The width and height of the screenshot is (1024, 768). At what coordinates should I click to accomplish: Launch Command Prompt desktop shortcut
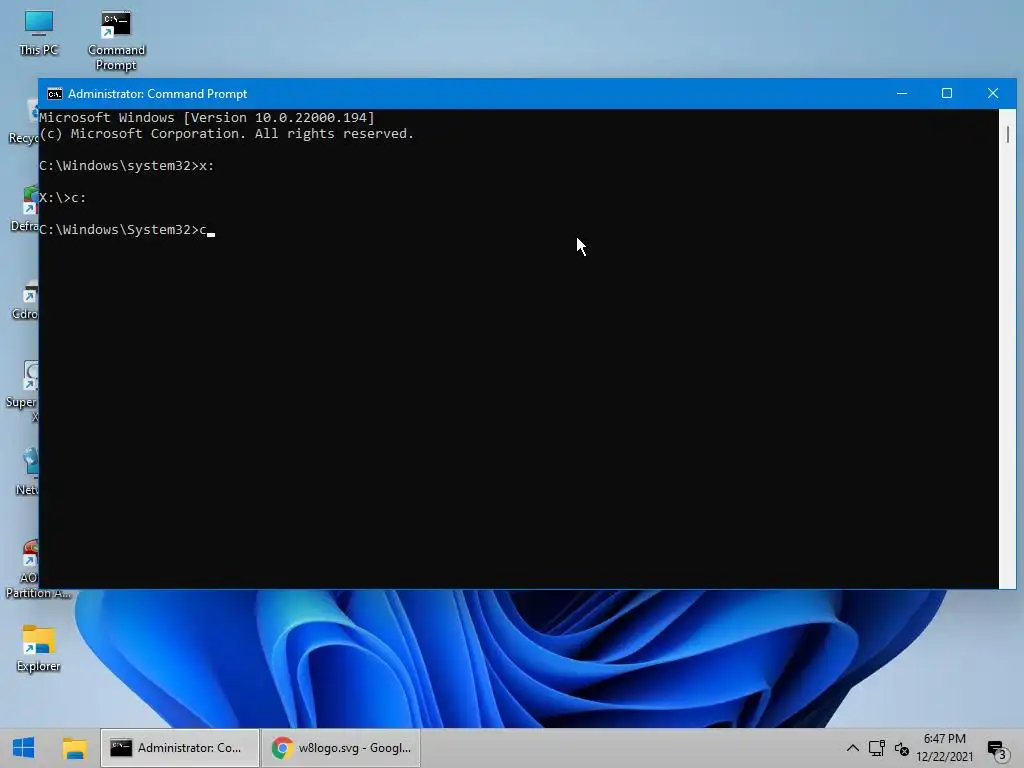(116, 40)
